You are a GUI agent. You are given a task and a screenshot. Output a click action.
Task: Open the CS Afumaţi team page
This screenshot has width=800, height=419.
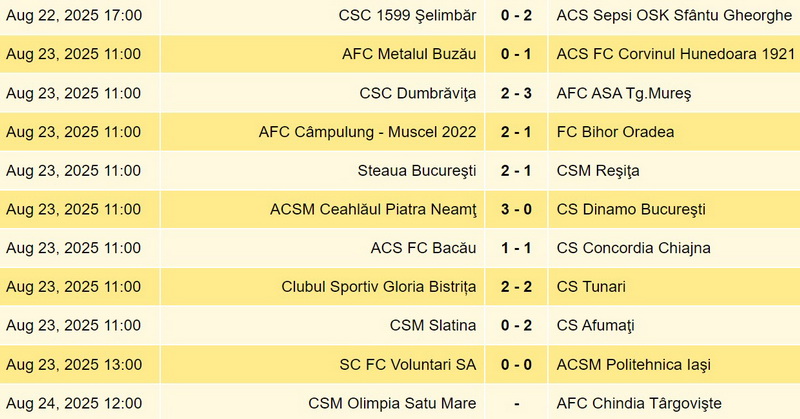595,326
